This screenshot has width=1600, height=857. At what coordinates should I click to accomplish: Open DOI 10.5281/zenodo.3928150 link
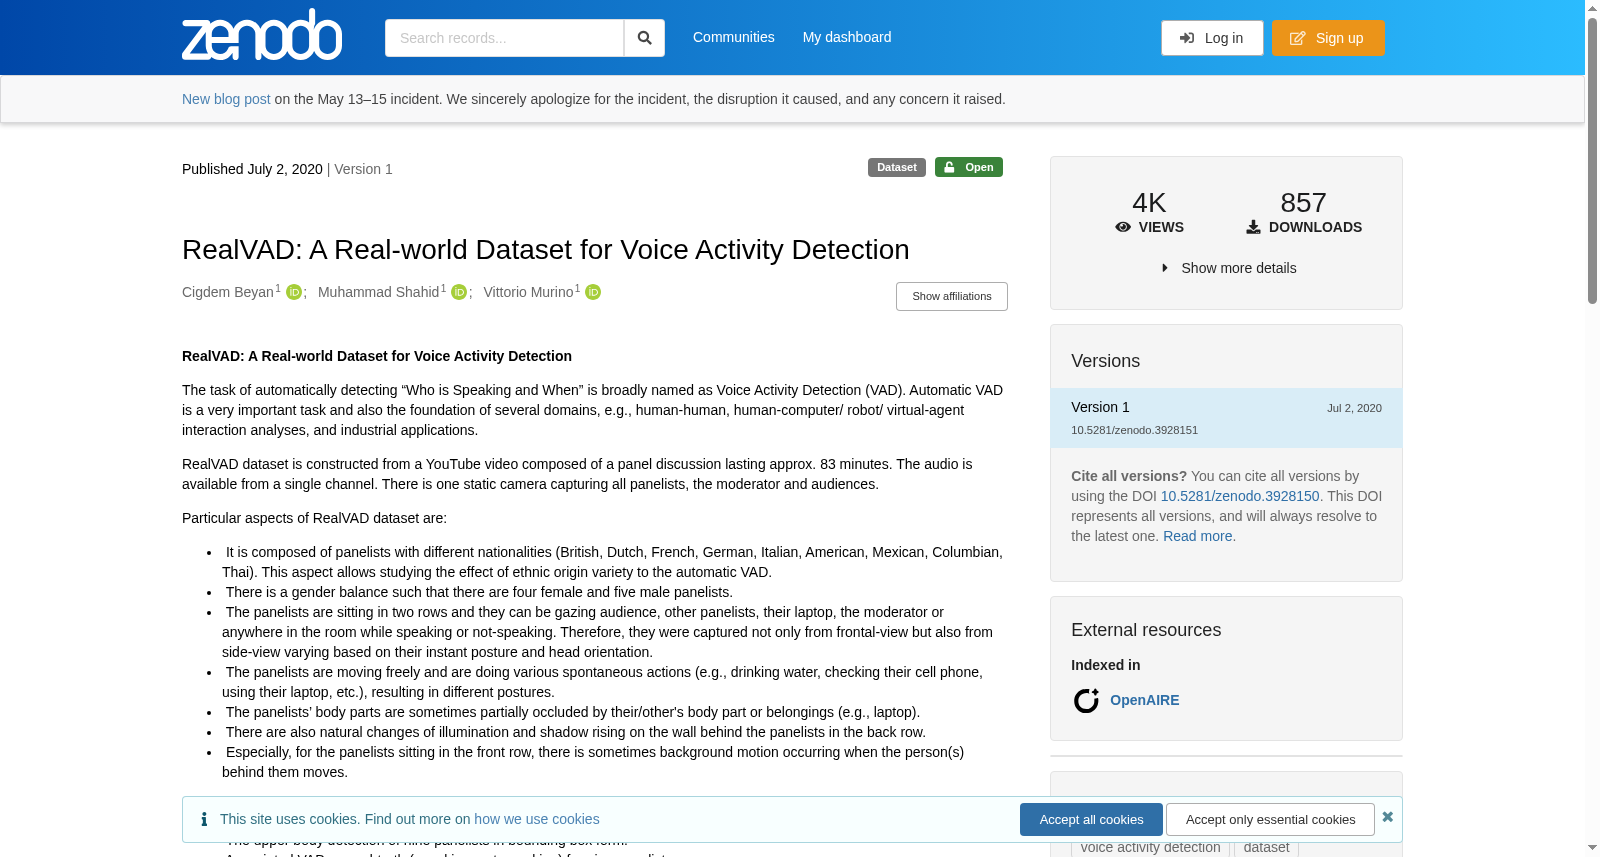(1240, 496)
